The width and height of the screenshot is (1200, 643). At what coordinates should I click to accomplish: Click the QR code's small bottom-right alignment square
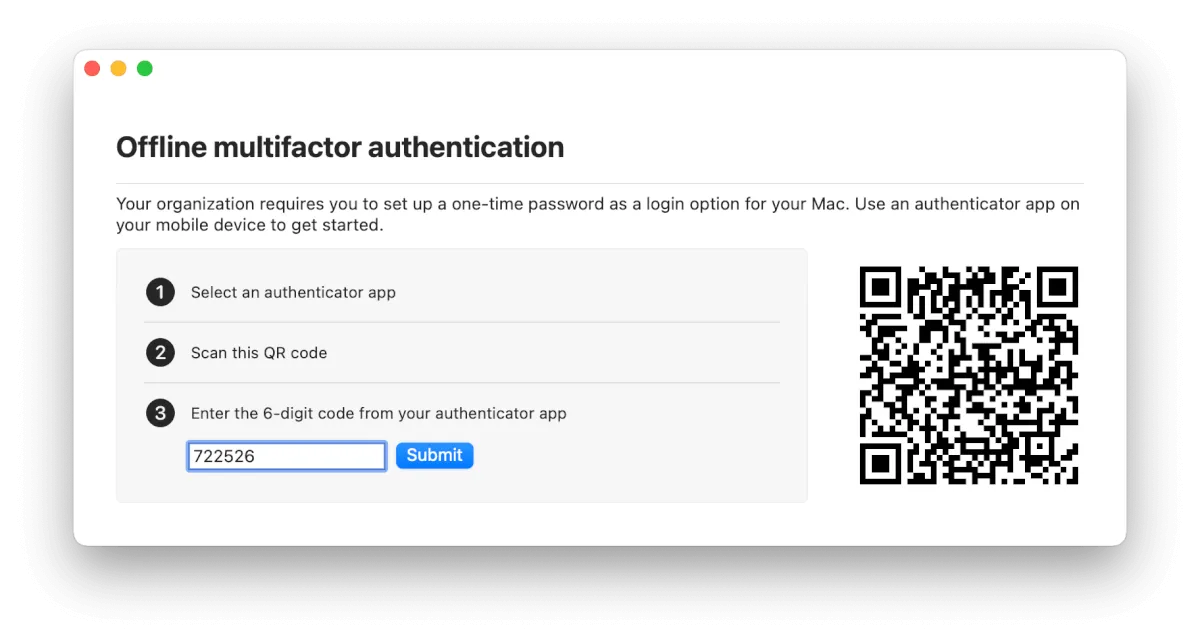click(x=1040, y=447)
